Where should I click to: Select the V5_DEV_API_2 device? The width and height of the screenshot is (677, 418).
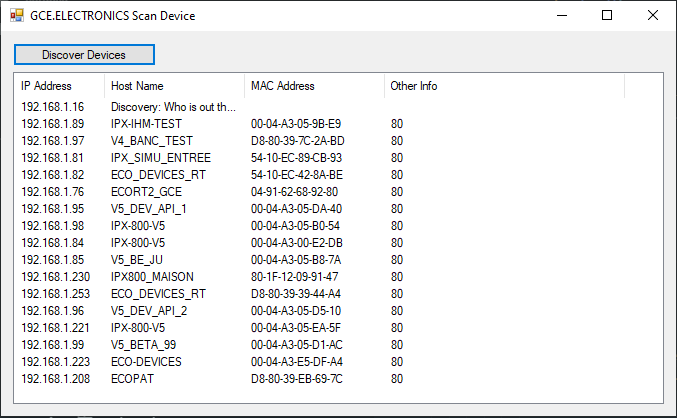[x=148, y=311]
